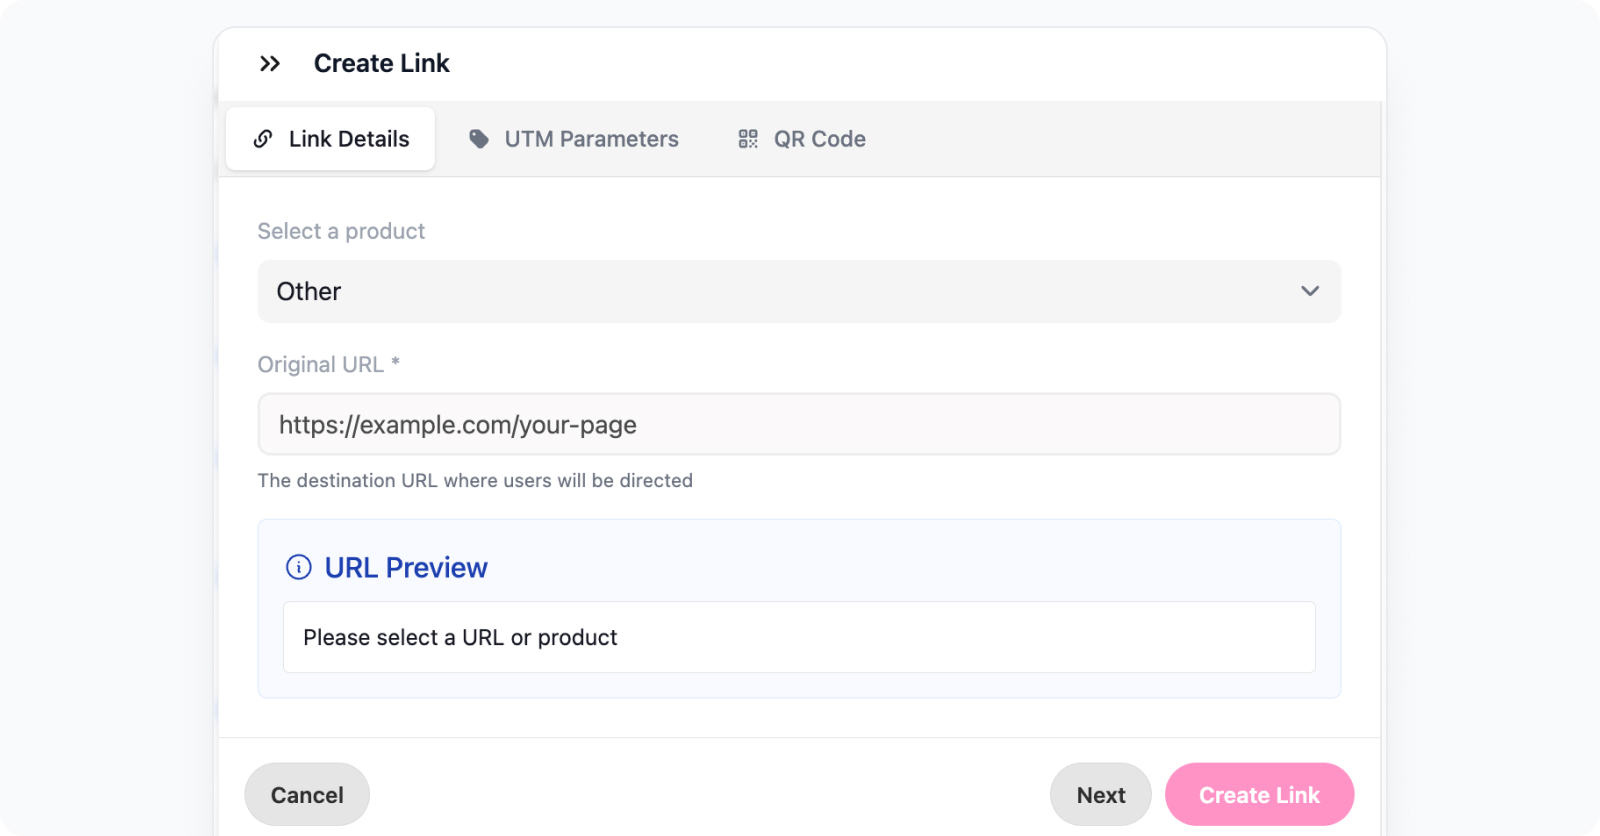This screenshot has width=1600, height=836.
Task: Submit with the pink Create Link button
Action: coord(1260,795)
